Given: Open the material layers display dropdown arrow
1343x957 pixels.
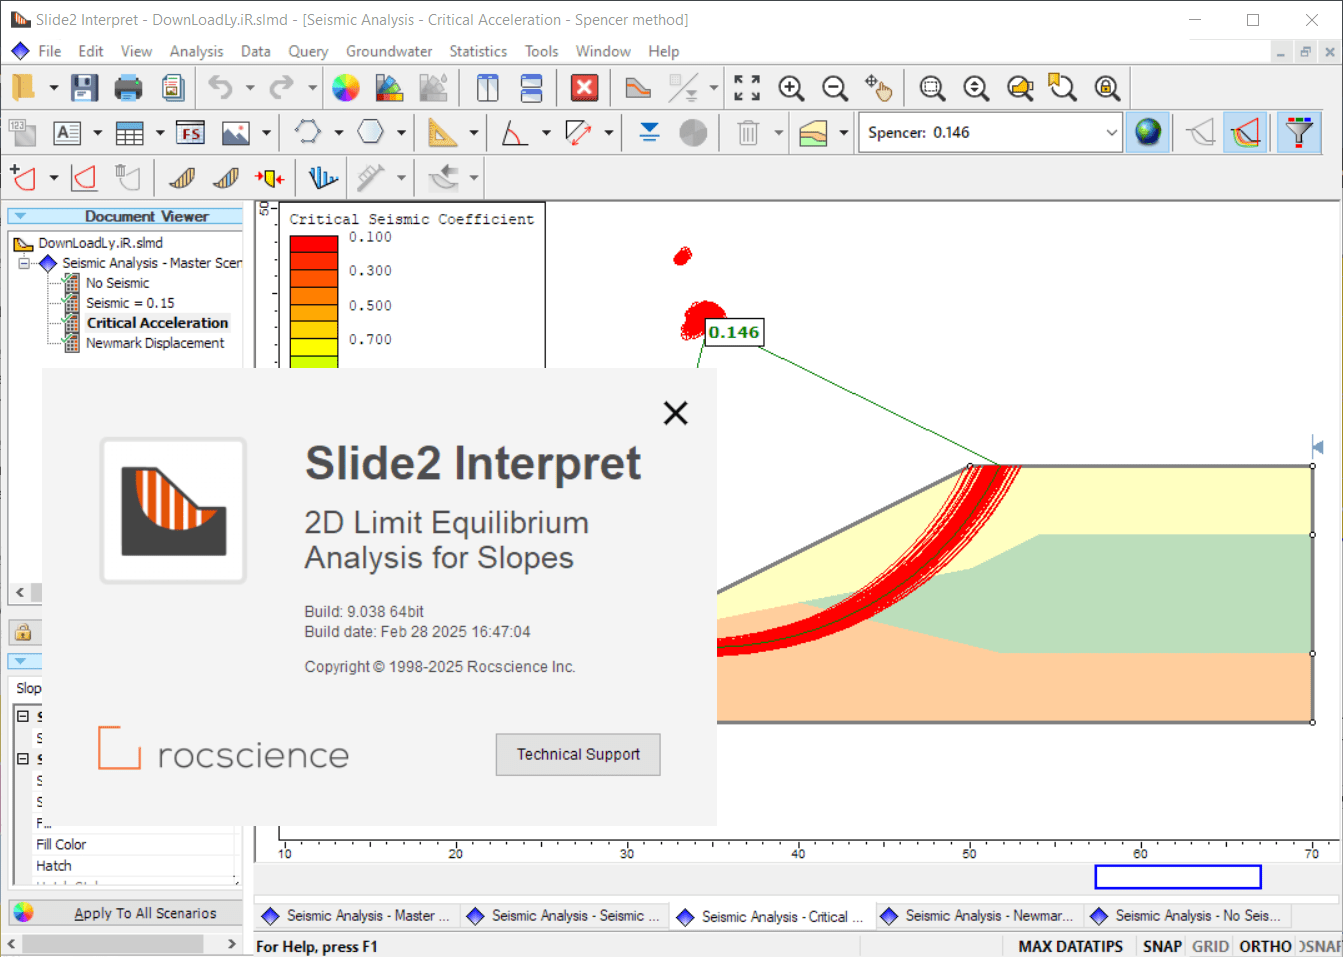Looking at the screenshot, I should [x=844, y=132].
